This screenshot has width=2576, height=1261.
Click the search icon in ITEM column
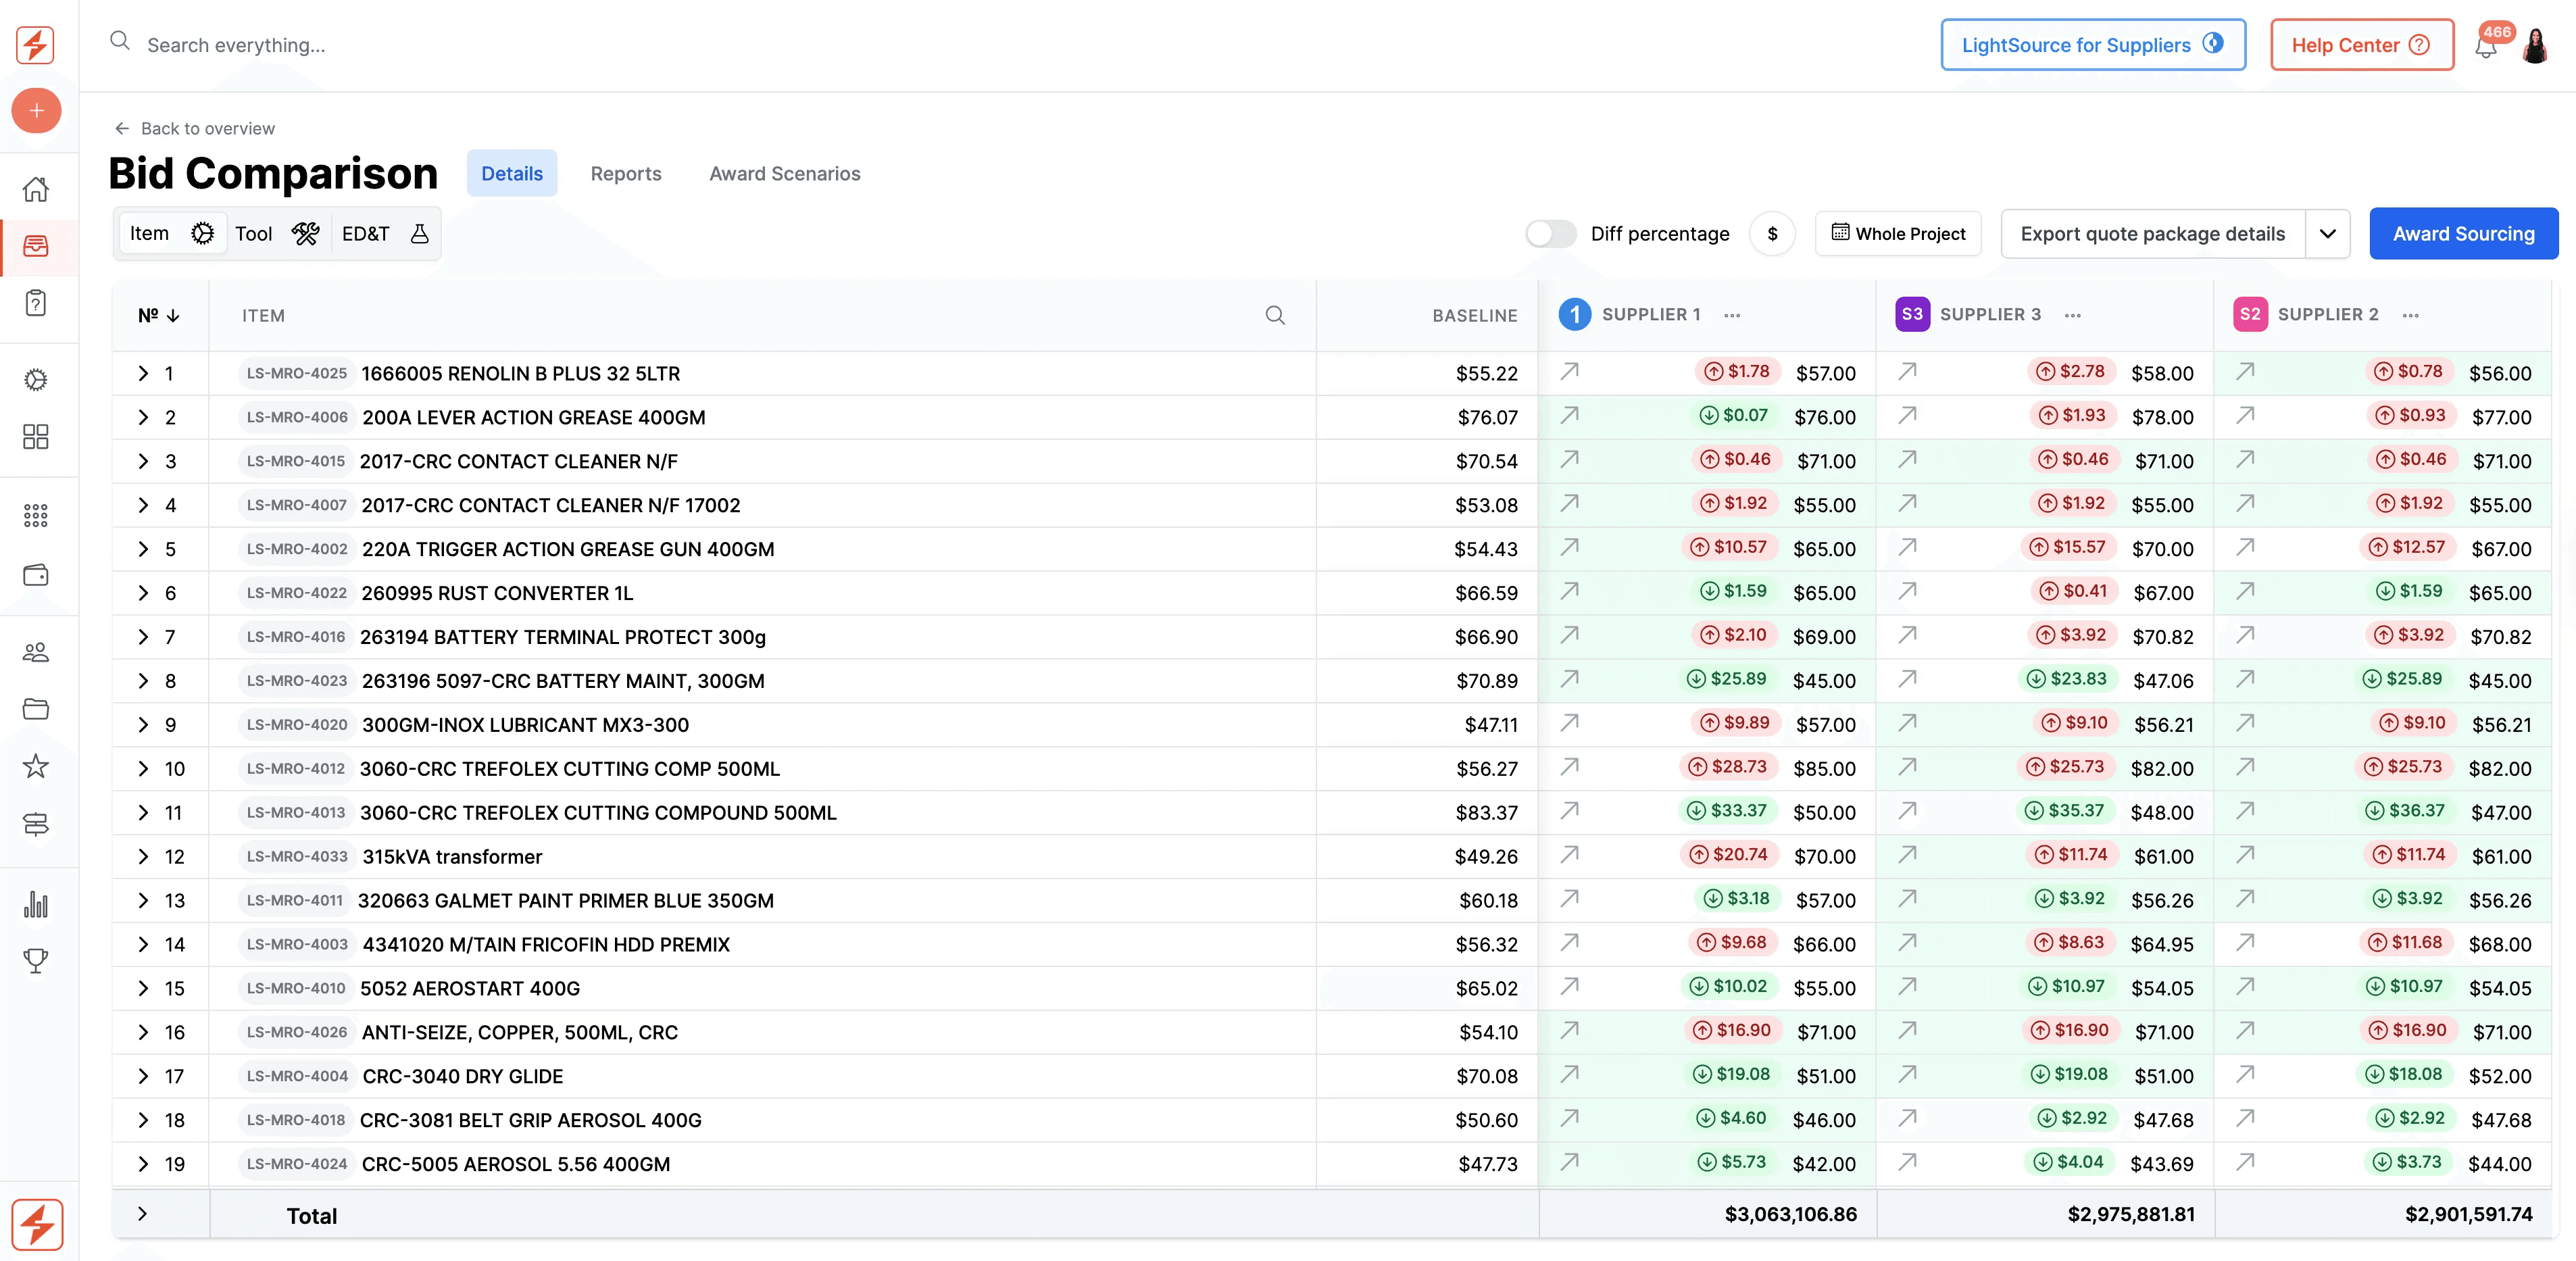1275,315
